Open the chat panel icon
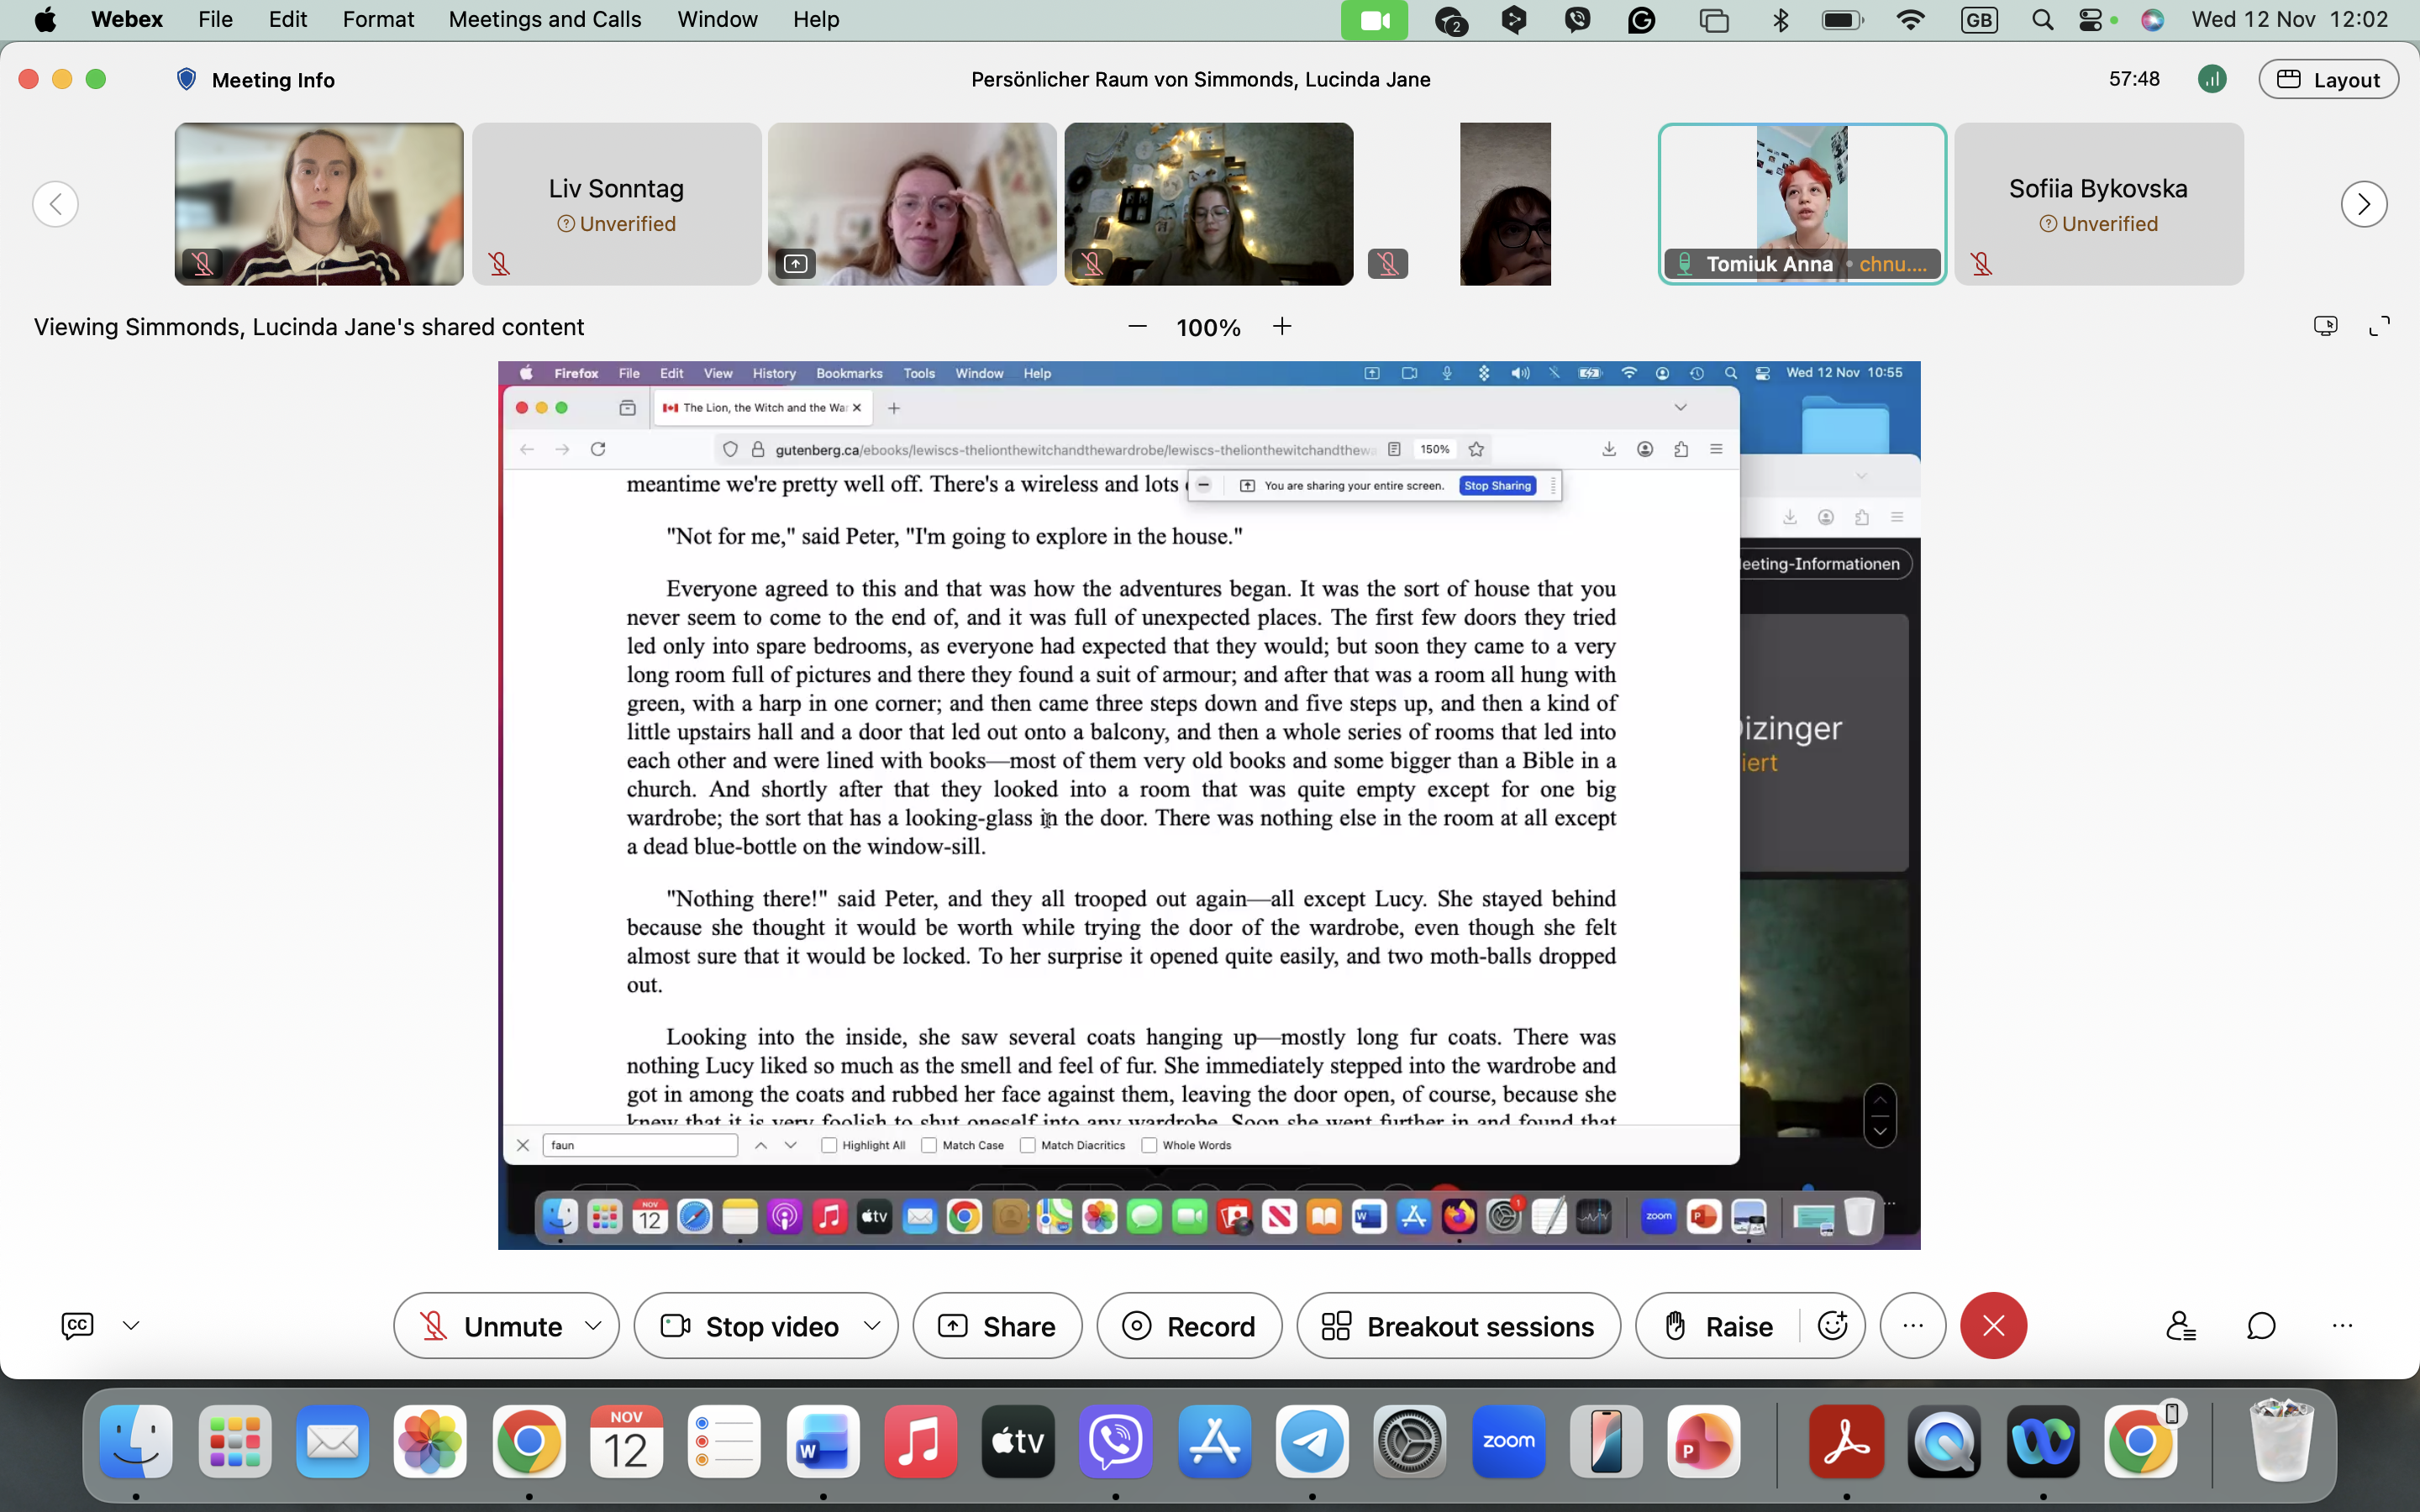The width and height of the screenshot is (2420, 1512). 2261,1326
